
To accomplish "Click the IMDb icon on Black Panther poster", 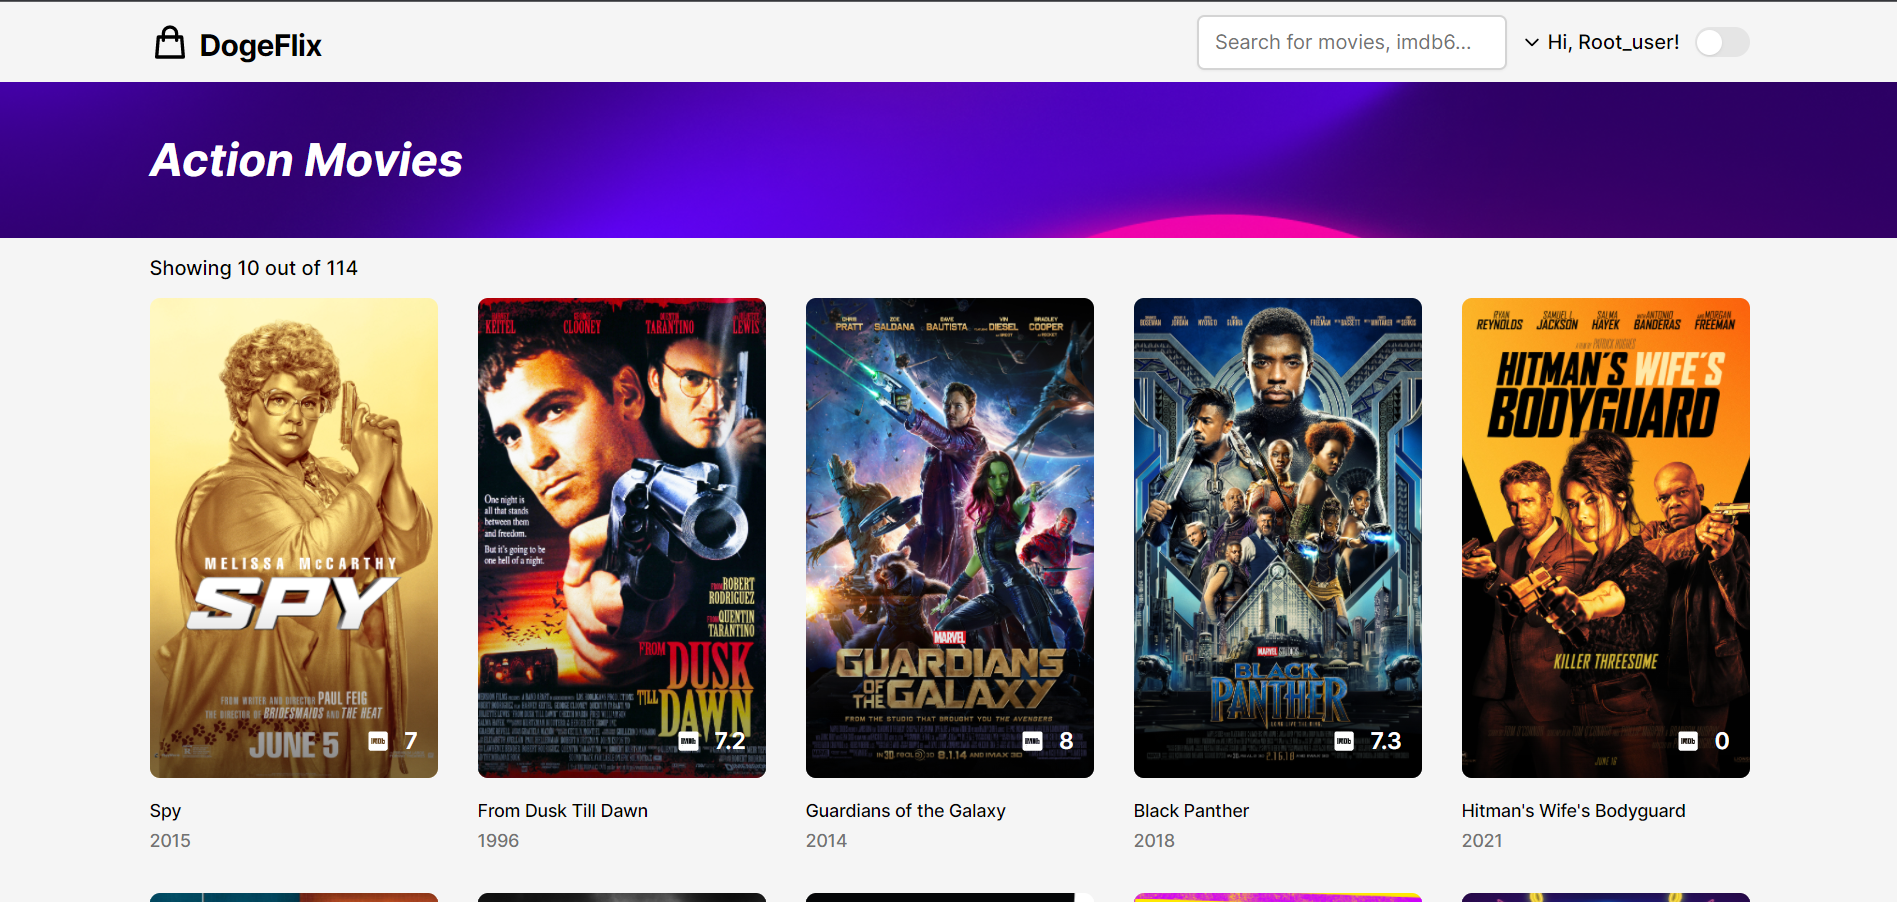I will (1344, 741).
